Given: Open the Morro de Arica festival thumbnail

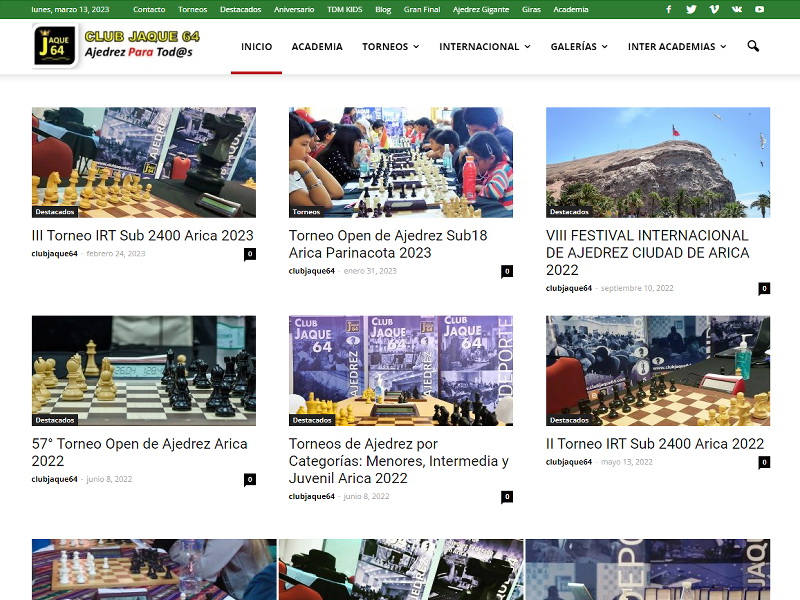Looking at the screenshot, I should click(x=657, y=162).
